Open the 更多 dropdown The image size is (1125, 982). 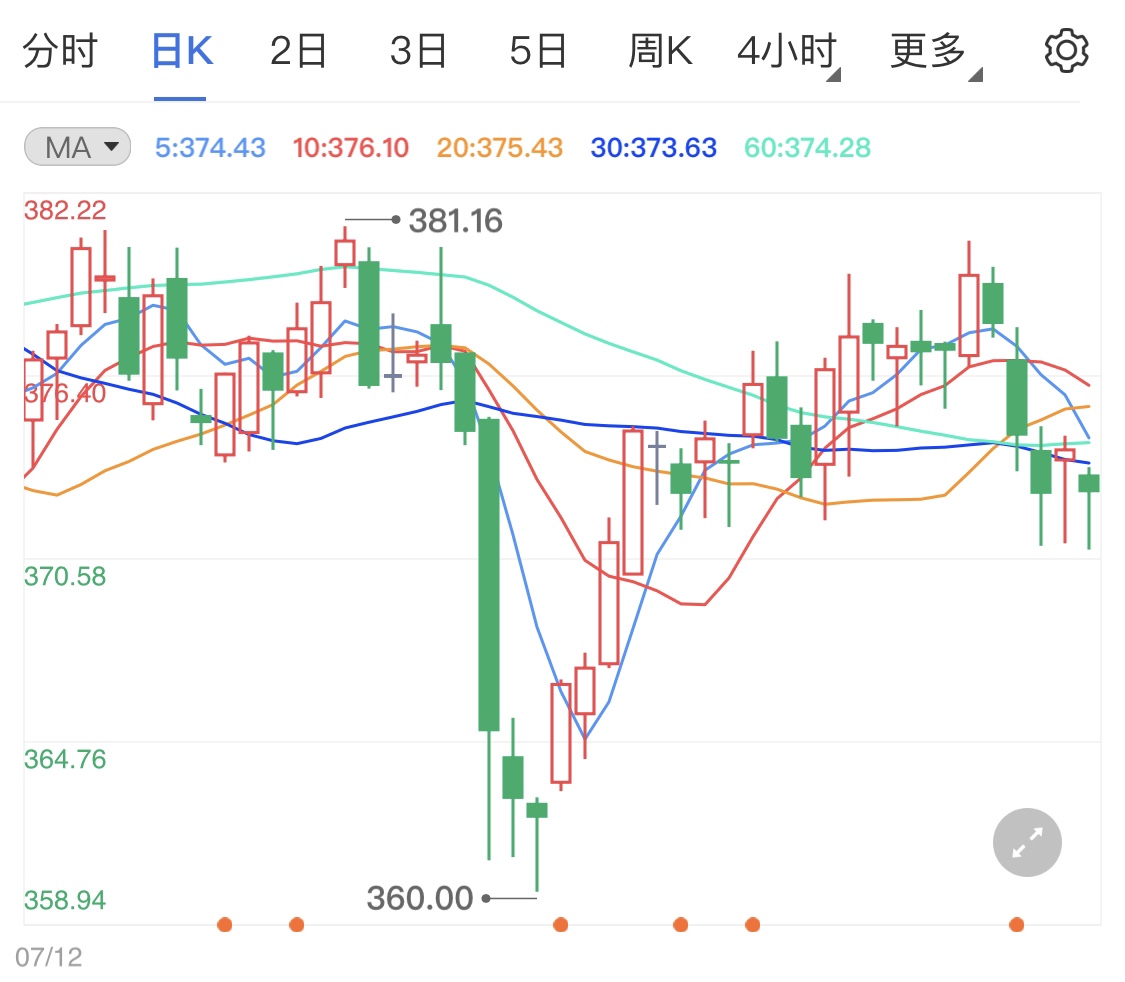[934, 53]
